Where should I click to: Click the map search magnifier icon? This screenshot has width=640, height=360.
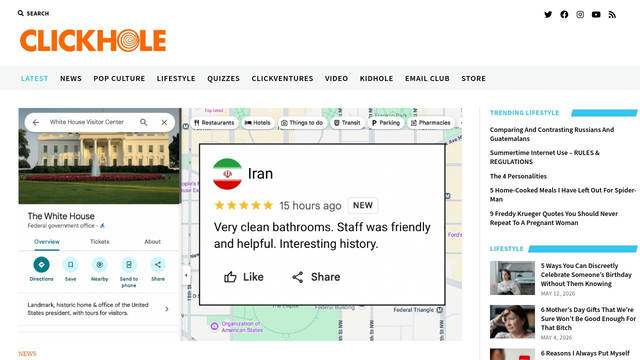[x=144, y=122]
